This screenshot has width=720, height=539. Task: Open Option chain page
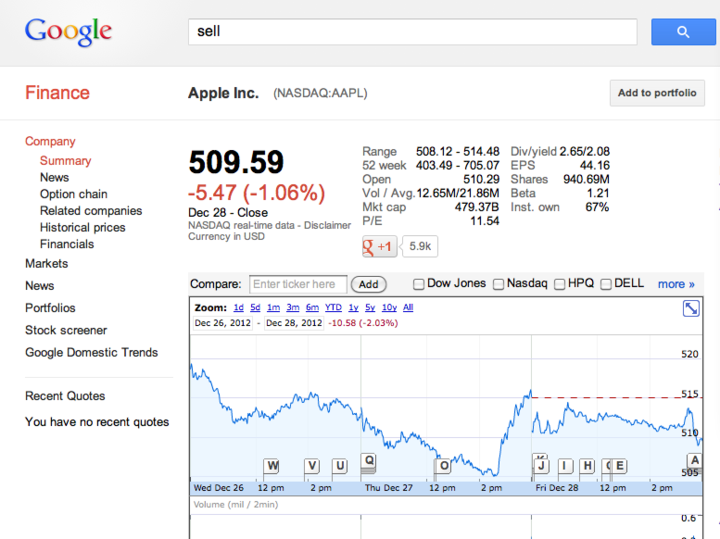pos(73,194)
